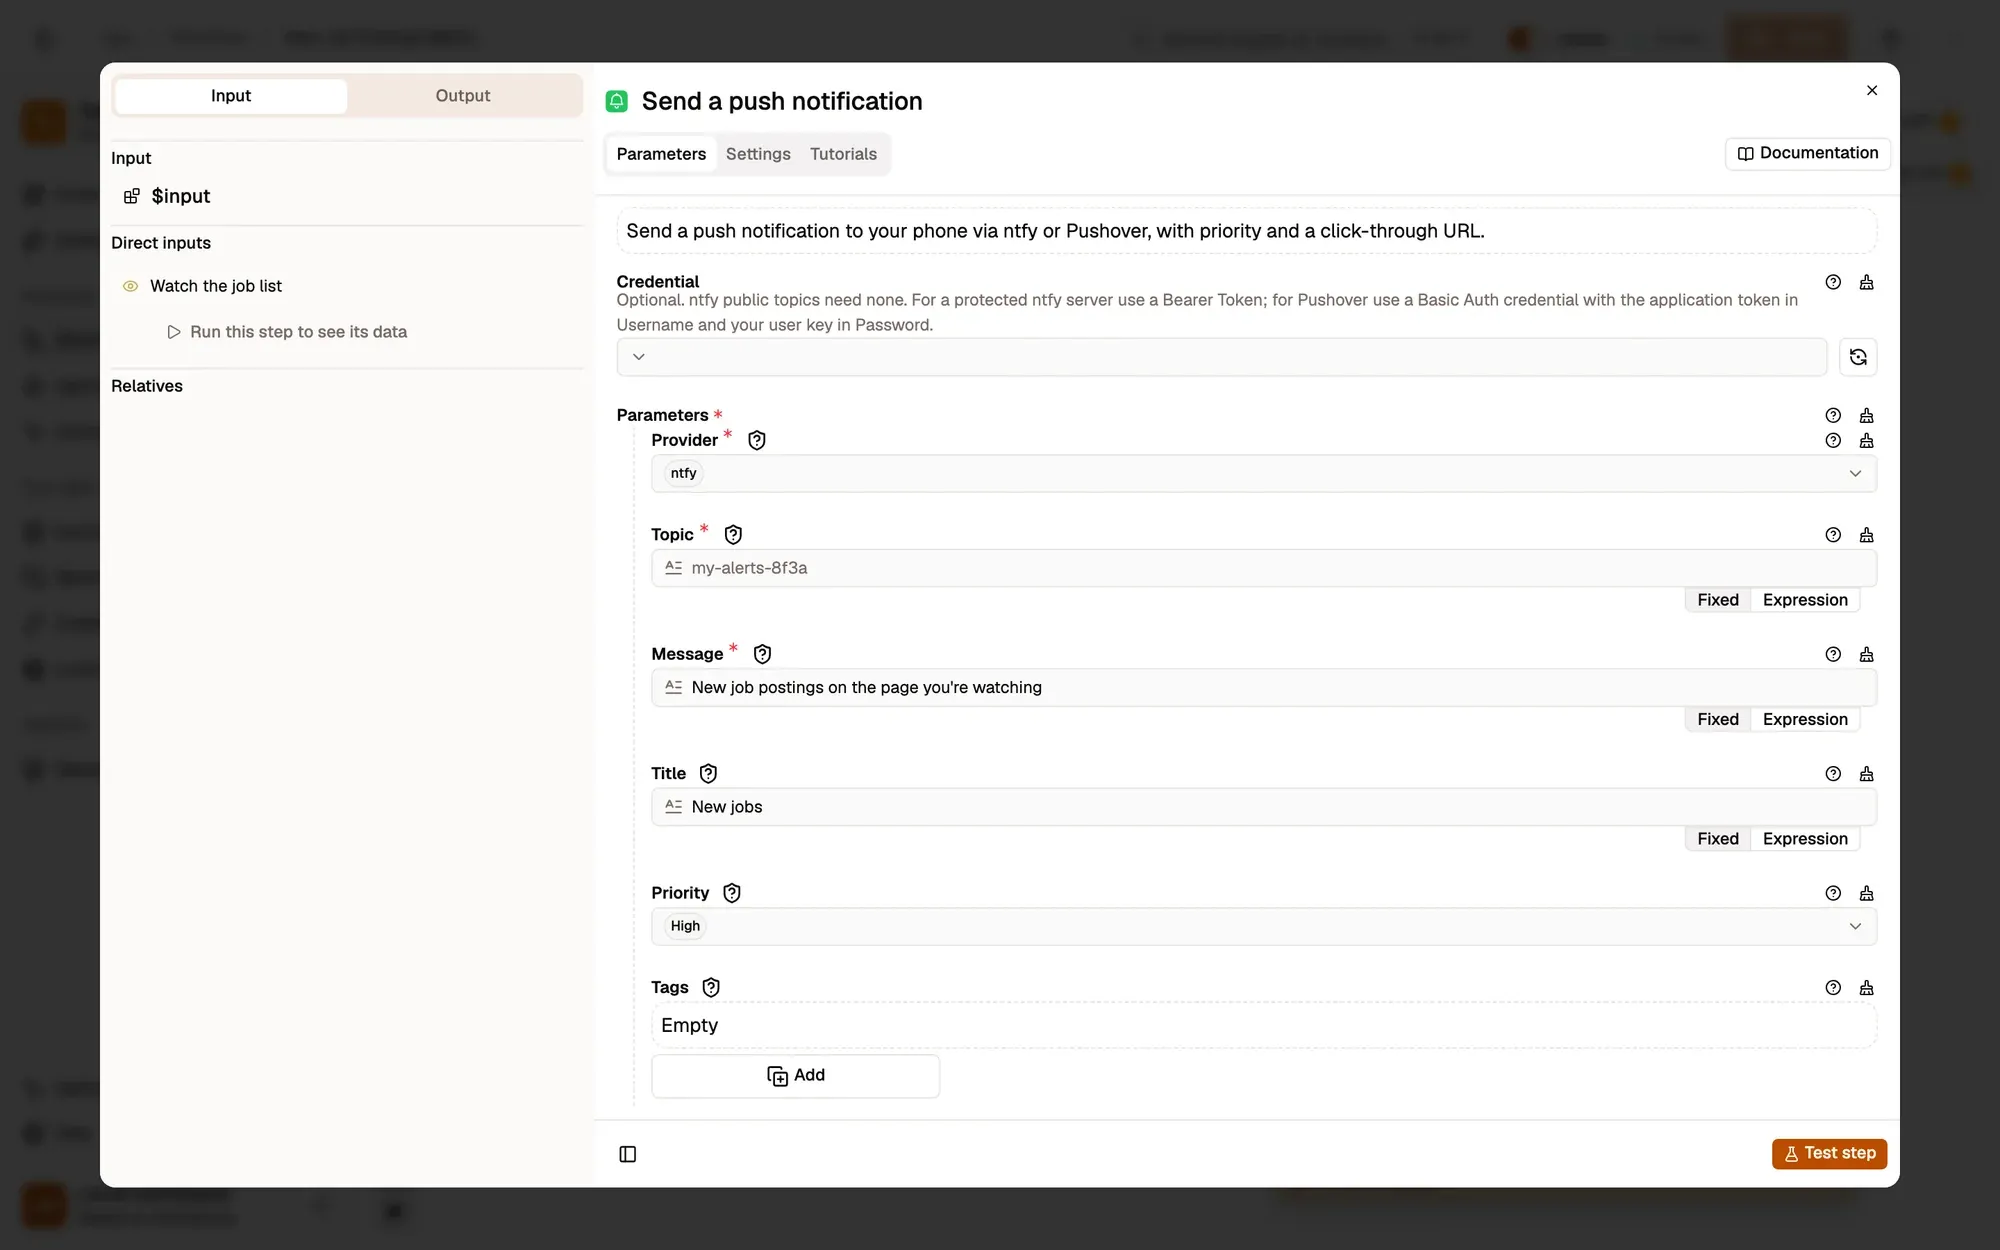Click the shield icon beside the Topic label
Viewport: 2000px width, 1250px height.
733,535
